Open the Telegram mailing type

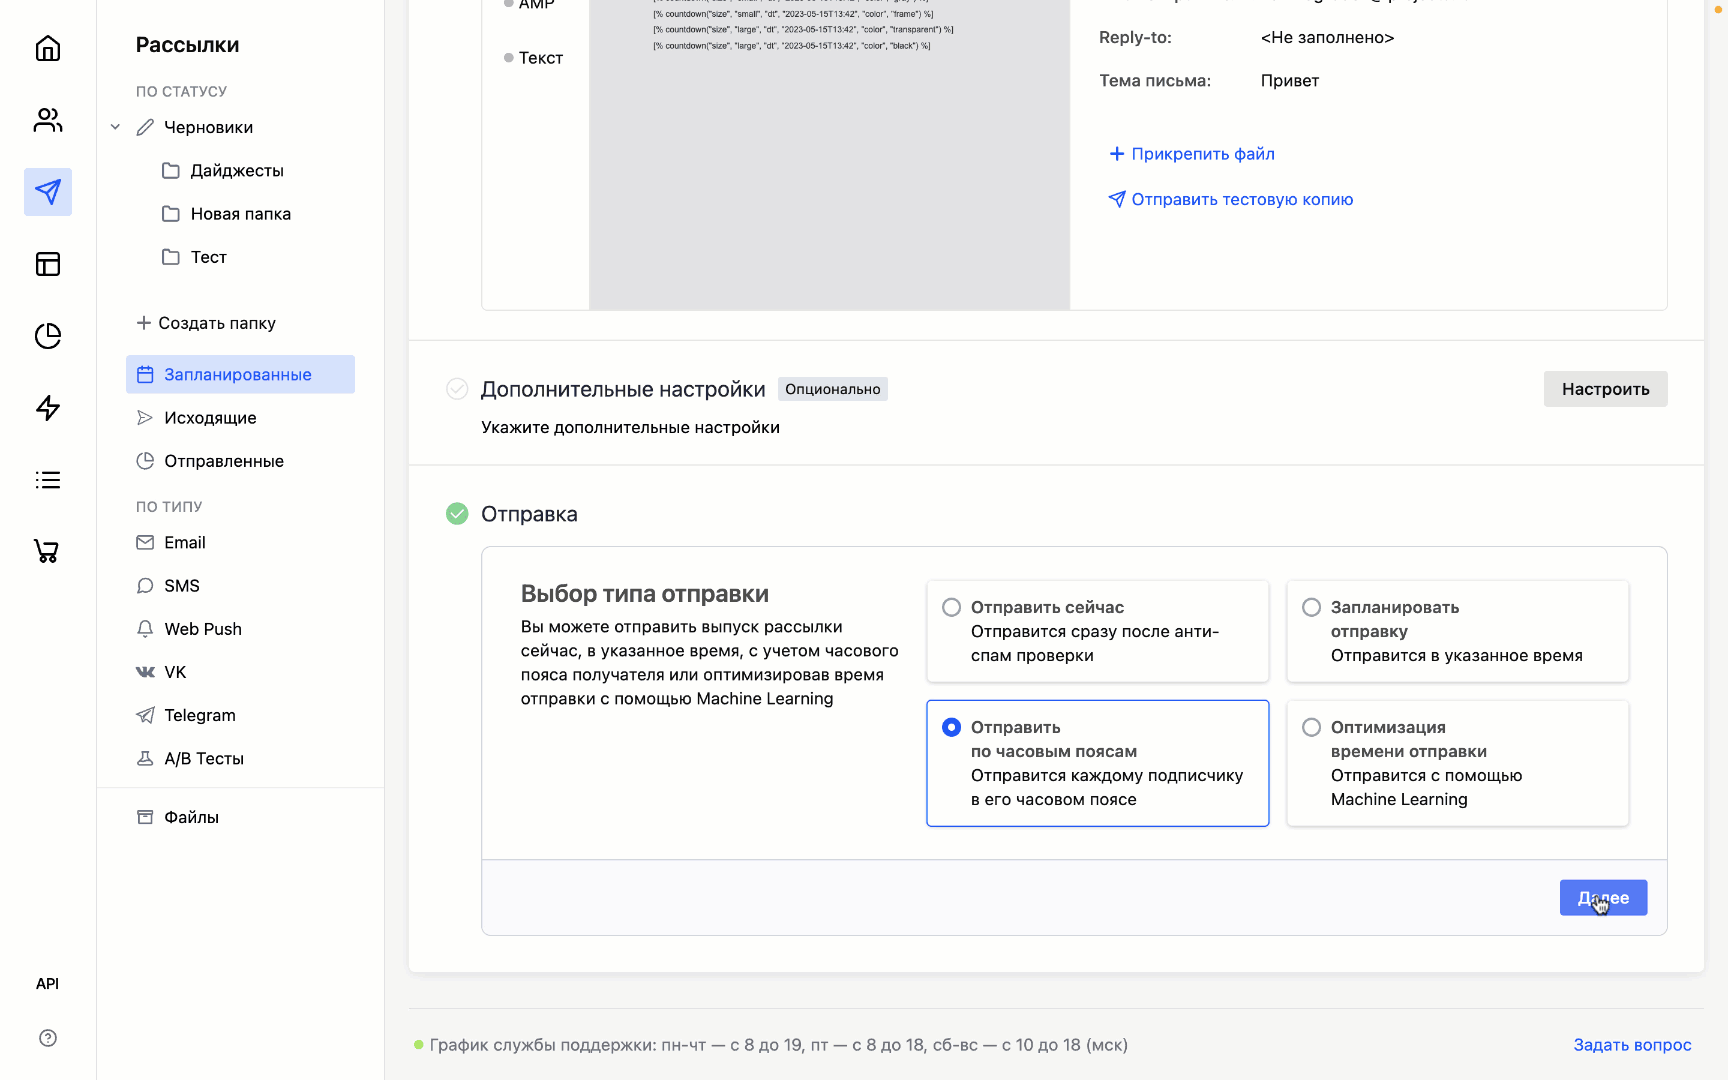[x=200, y=715]
